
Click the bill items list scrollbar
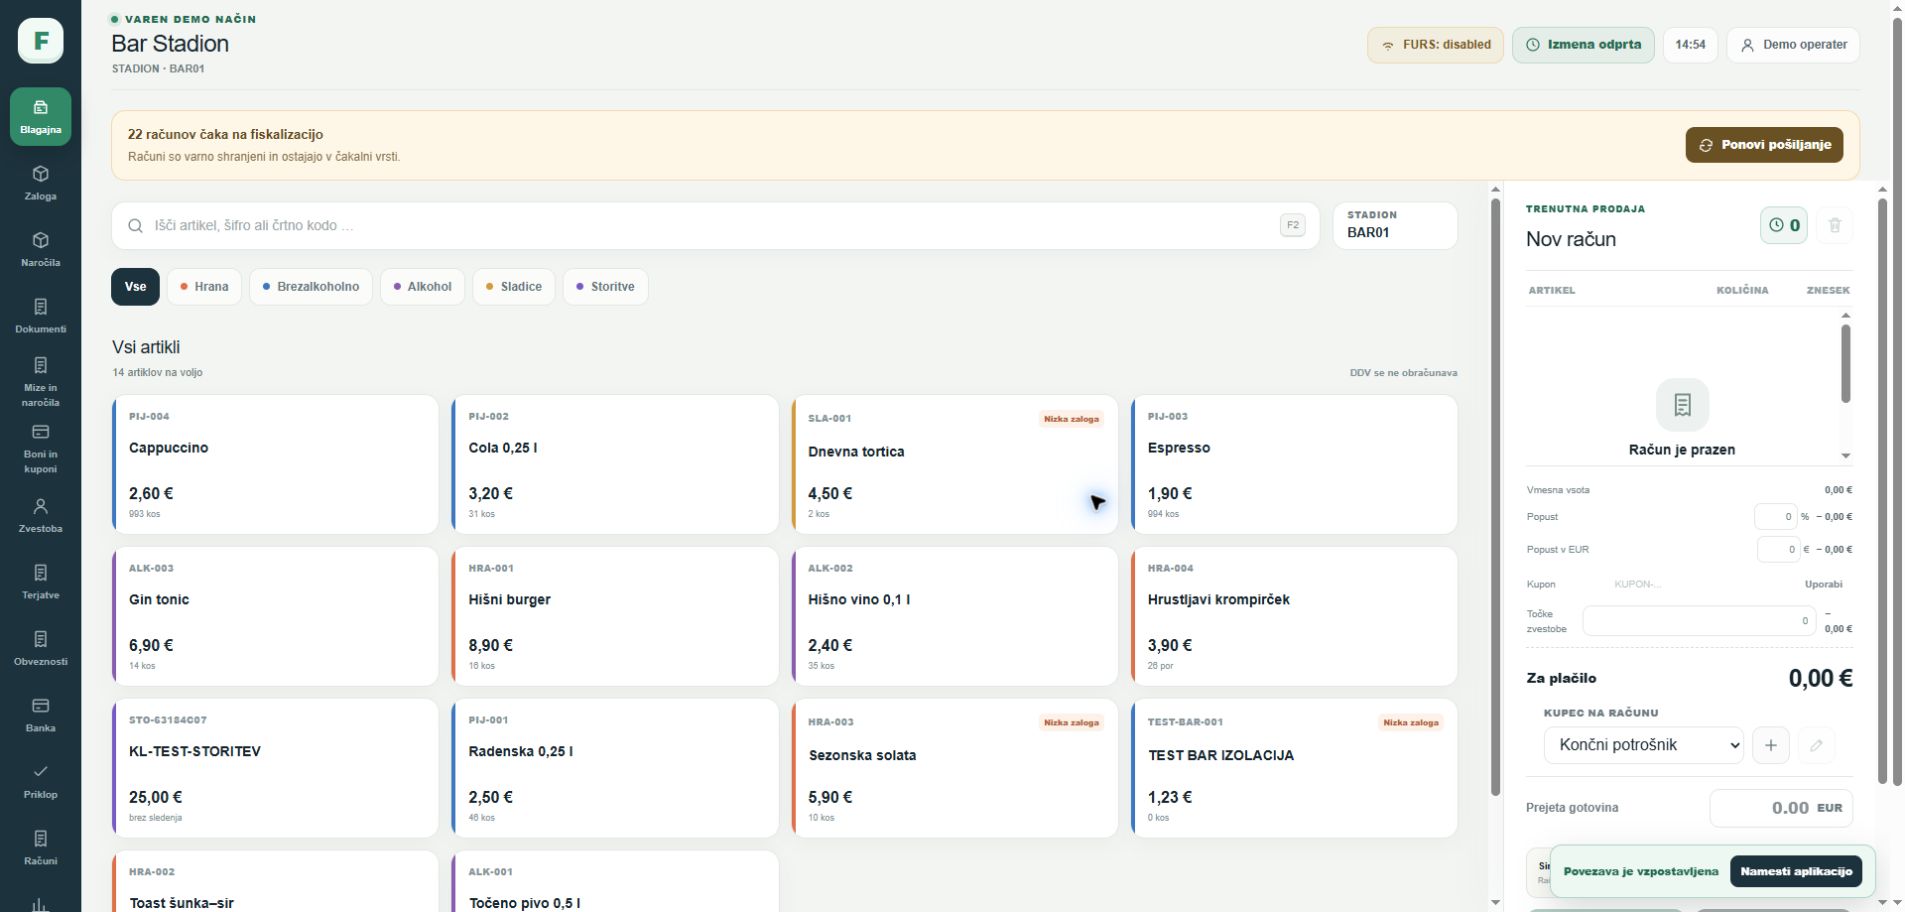tap(1846, 362)
